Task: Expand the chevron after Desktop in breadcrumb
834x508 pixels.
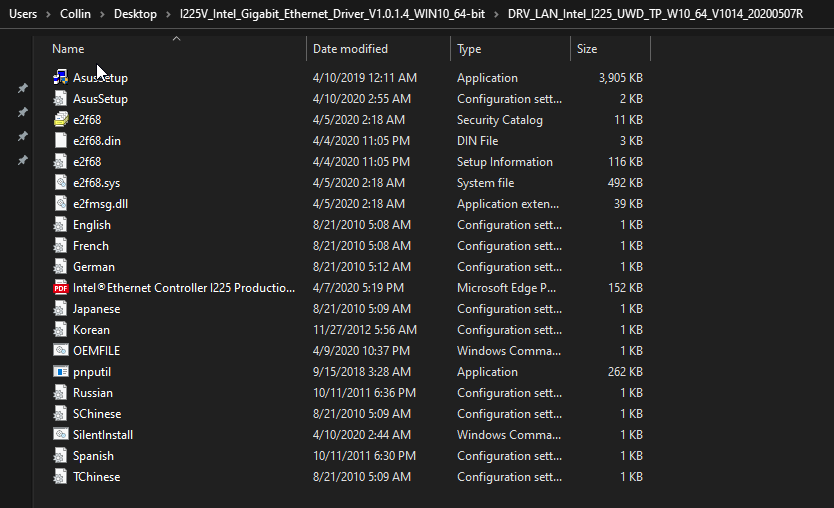Action: (x=168, y=14)
